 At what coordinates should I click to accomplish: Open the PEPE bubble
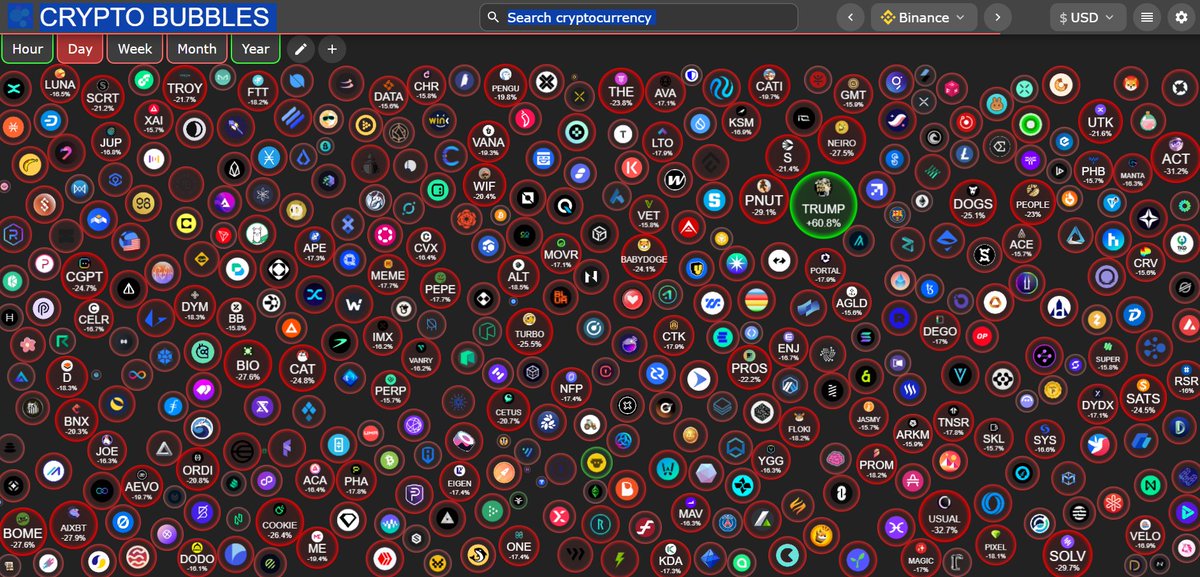click(x=440, y=286)
